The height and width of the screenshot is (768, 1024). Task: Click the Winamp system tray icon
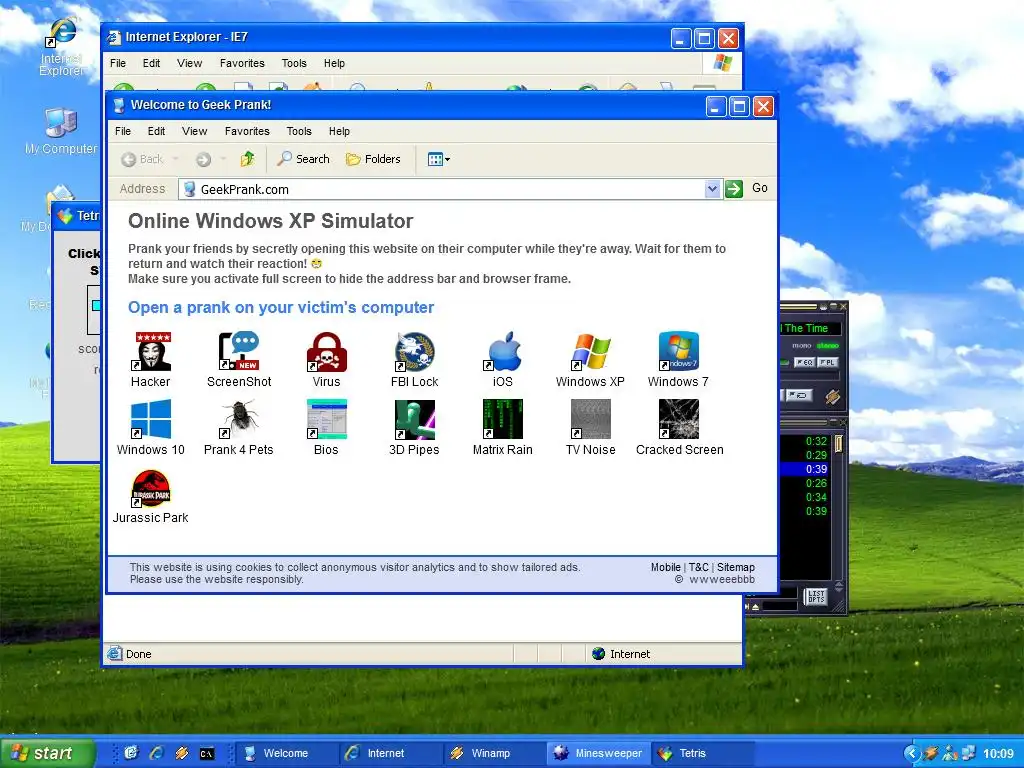coord(932,754)
